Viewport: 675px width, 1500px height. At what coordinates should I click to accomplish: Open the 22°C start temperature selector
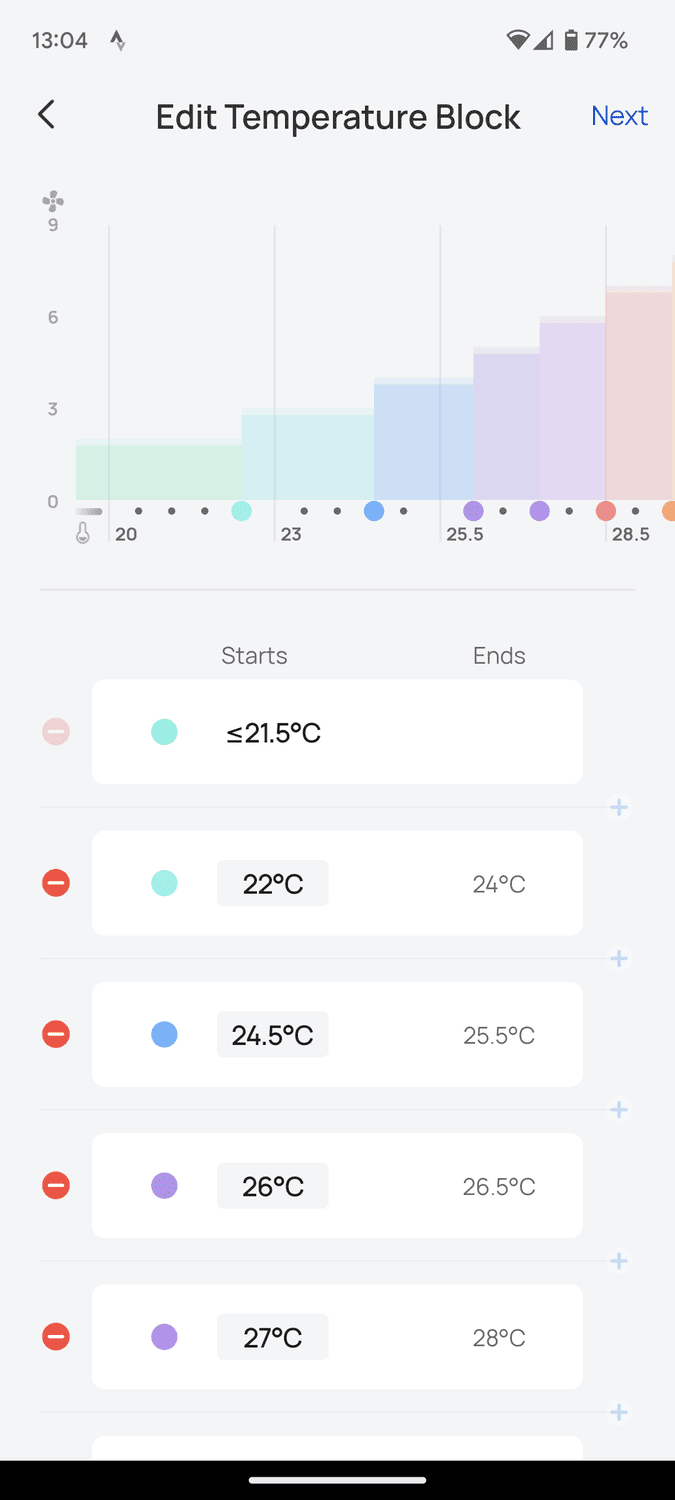(272, 884)
